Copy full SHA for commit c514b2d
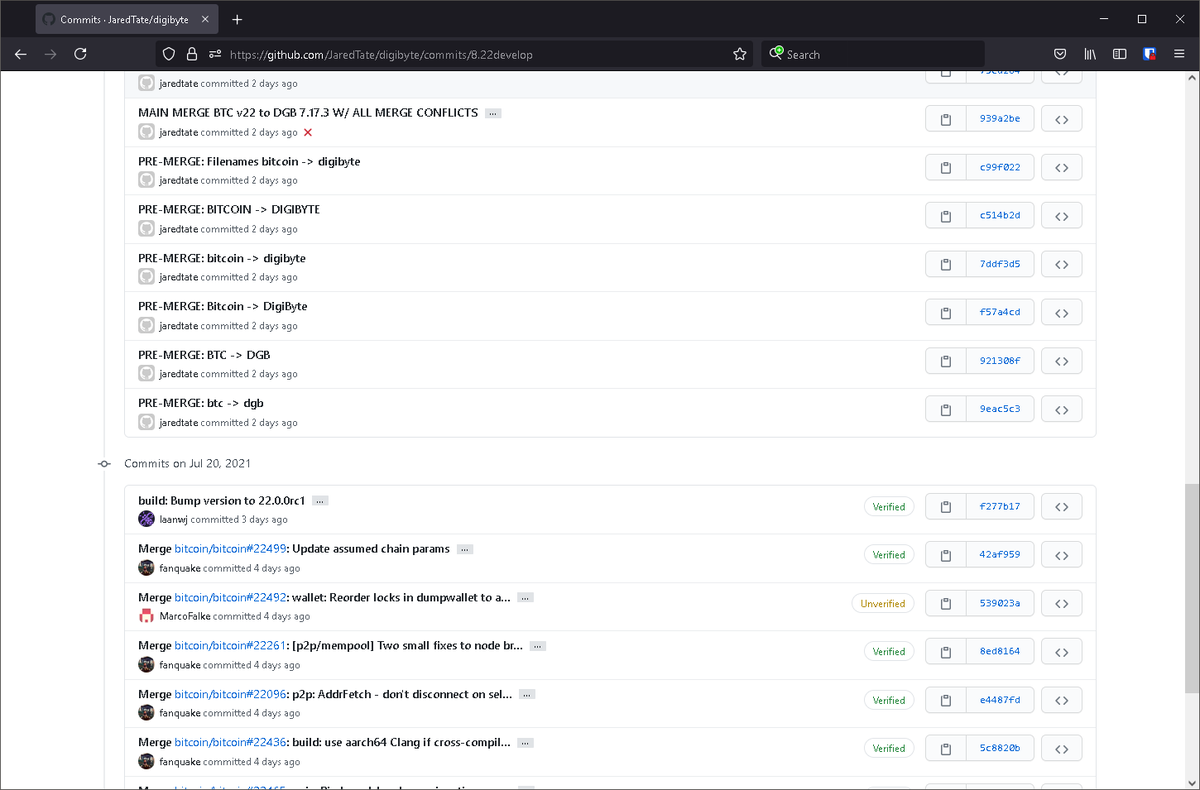1200x790 pixels. (x=946, y=216)
